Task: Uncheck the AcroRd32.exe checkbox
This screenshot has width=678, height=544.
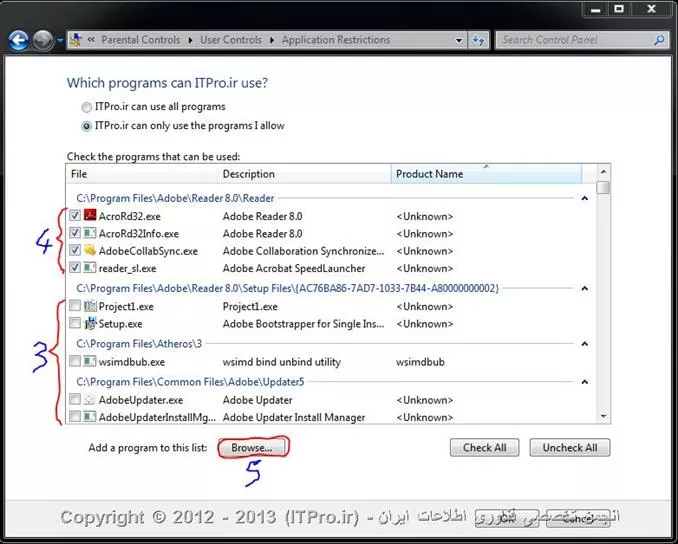Action: click(75, 215)
